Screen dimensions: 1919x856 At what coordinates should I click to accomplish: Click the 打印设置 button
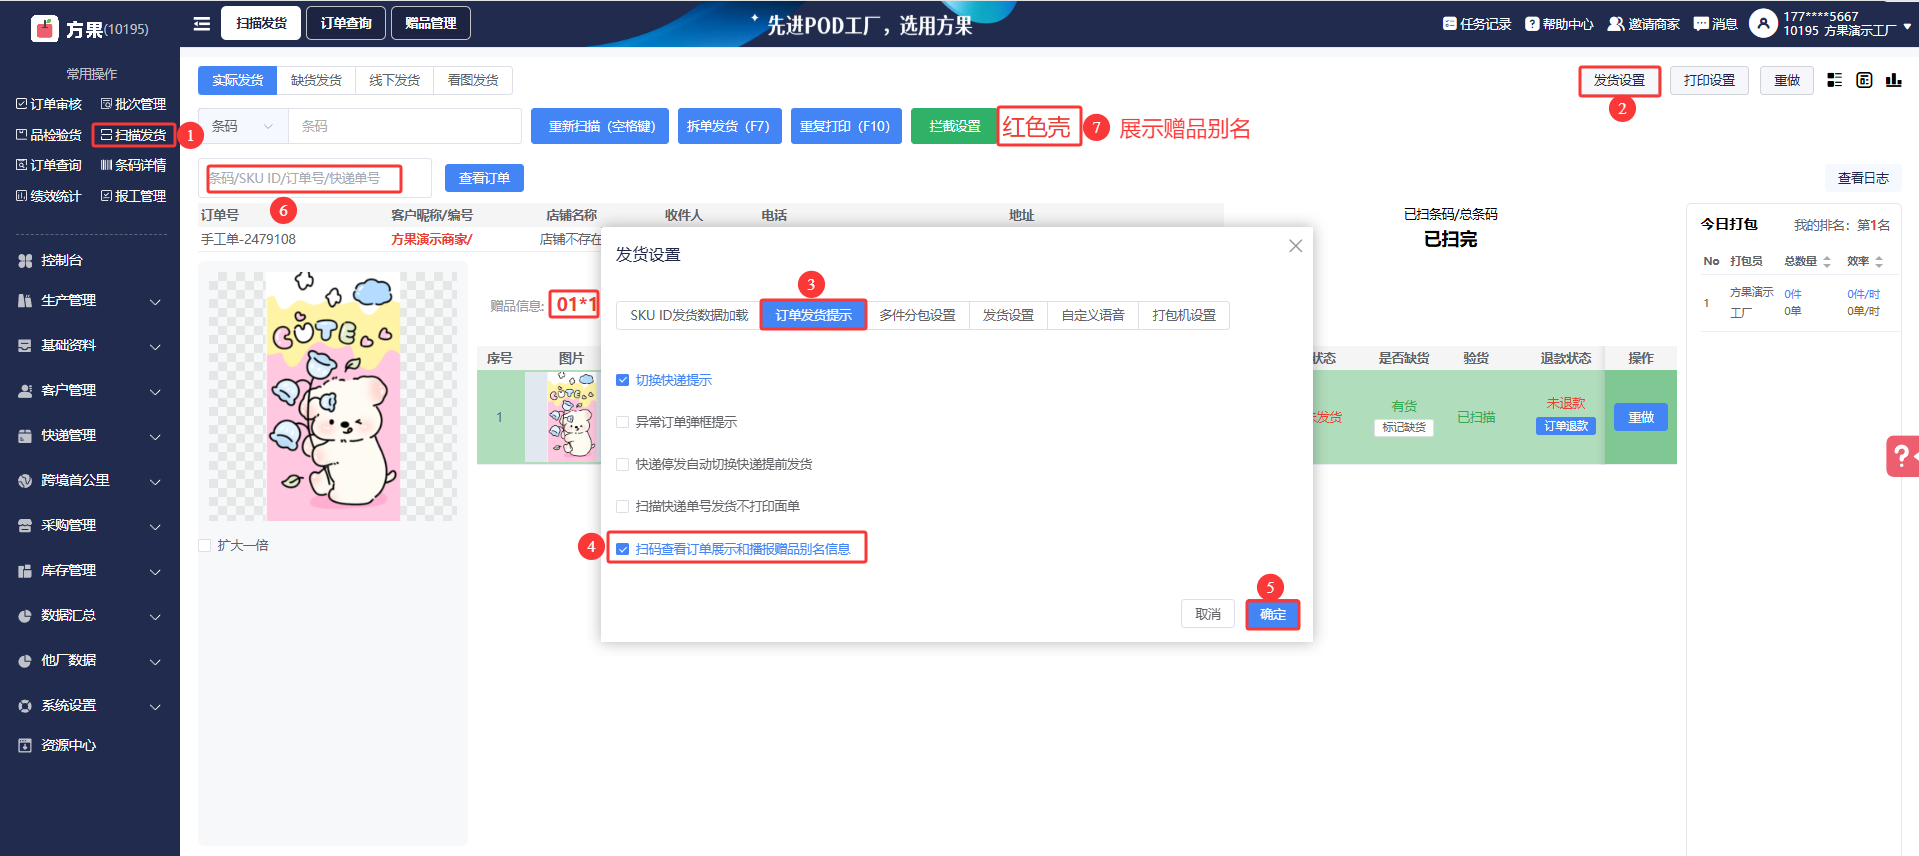(x=1709, y=80)
